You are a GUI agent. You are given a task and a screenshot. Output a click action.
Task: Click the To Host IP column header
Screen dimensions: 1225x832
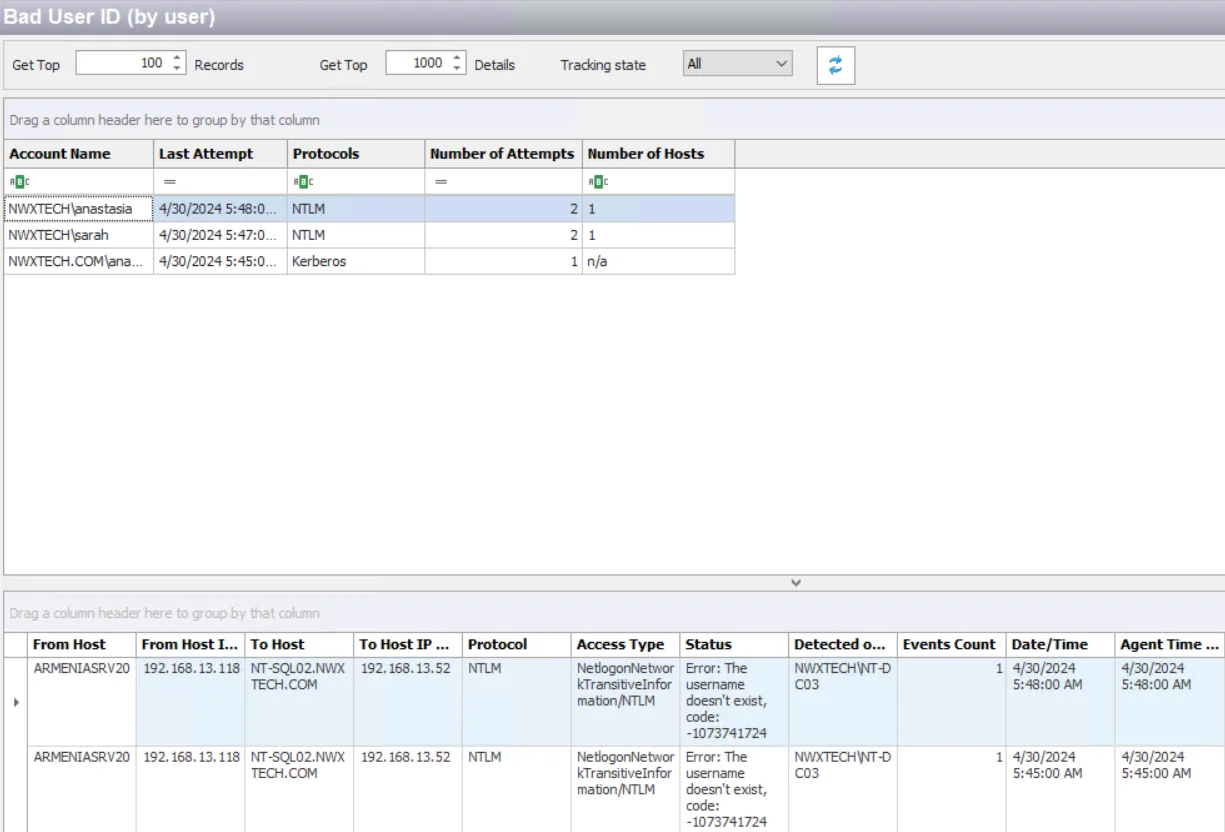(408, 644)
